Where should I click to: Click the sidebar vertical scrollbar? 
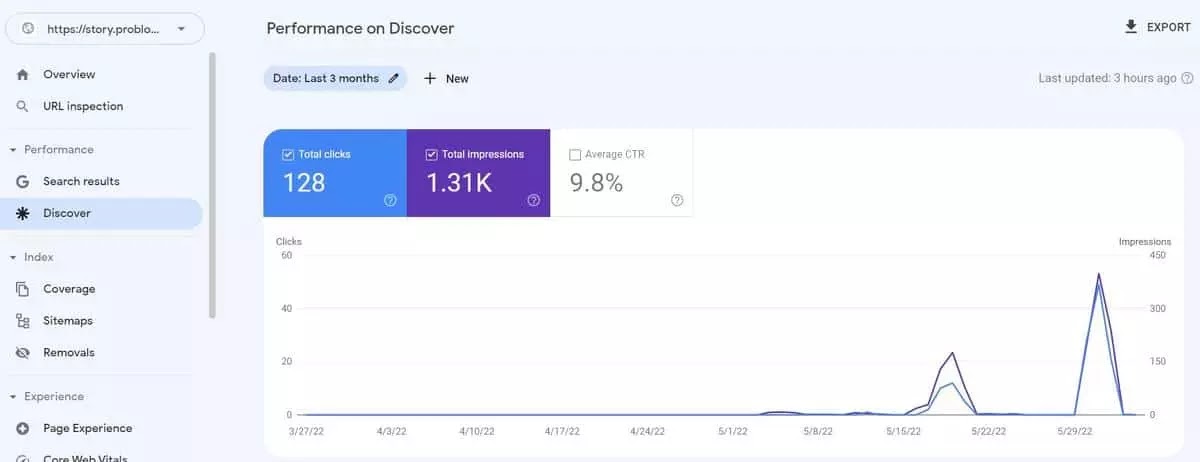212,185
